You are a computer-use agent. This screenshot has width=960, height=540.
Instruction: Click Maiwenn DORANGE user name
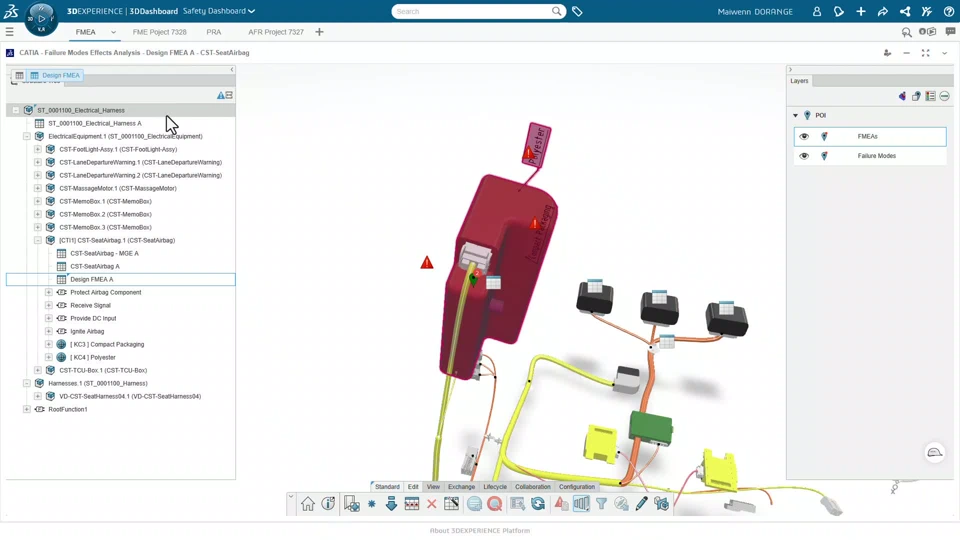755,12
